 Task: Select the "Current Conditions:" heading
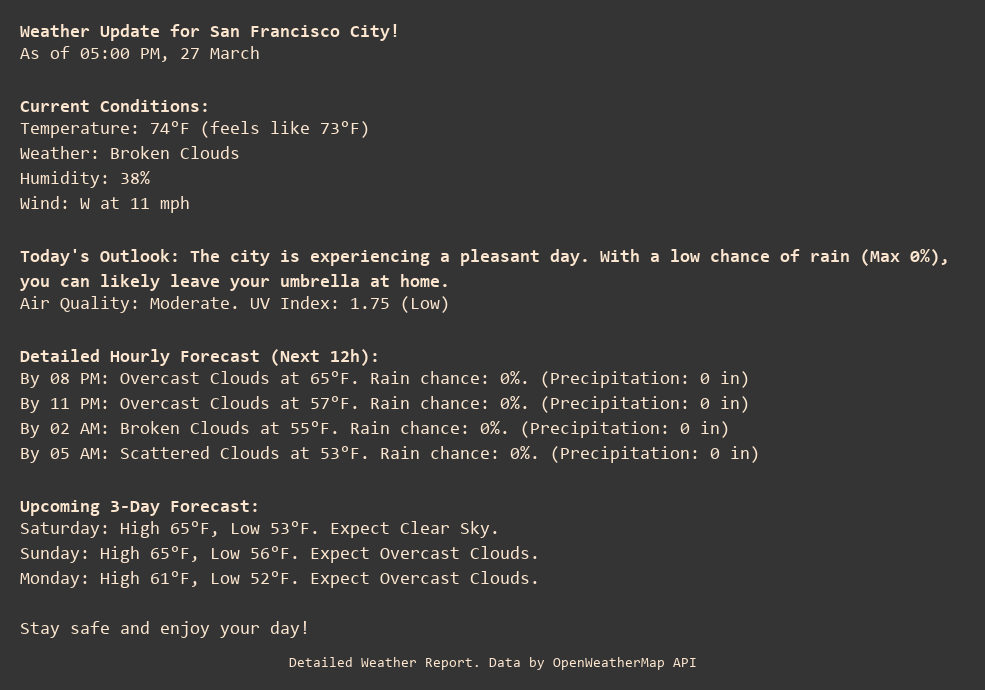pos(114,106)
